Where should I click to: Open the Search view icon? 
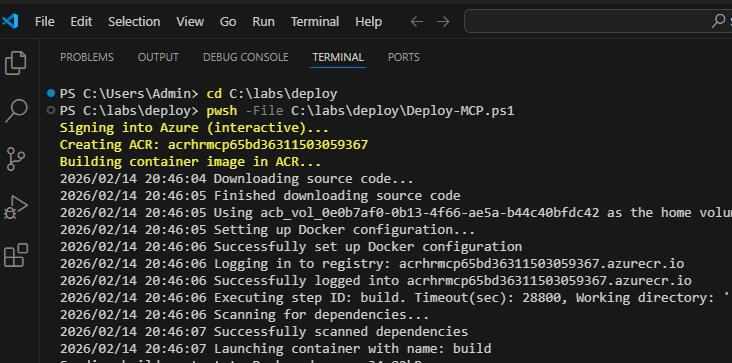[x=16, y=111]
